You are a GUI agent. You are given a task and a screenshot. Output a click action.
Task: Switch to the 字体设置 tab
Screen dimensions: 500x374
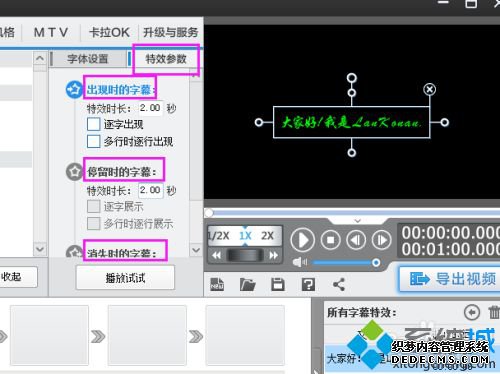click(x=88, y=59)
